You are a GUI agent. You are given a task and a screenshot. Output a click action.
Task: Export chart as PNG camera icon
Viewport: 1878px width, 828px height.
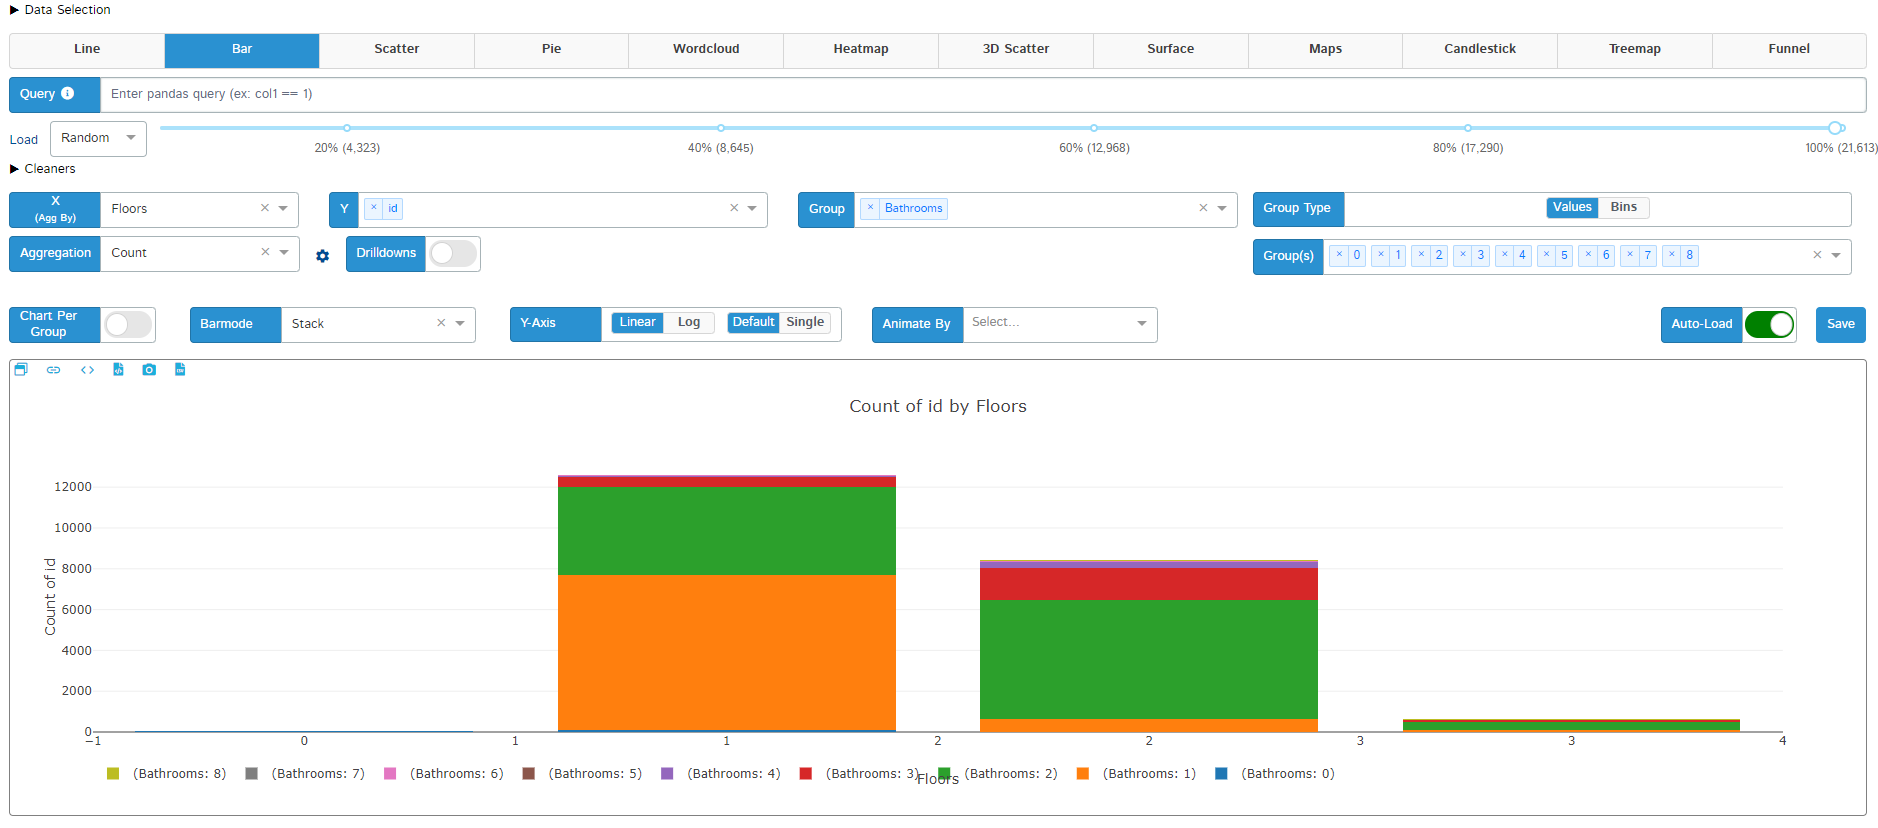(x=149, y=370)
